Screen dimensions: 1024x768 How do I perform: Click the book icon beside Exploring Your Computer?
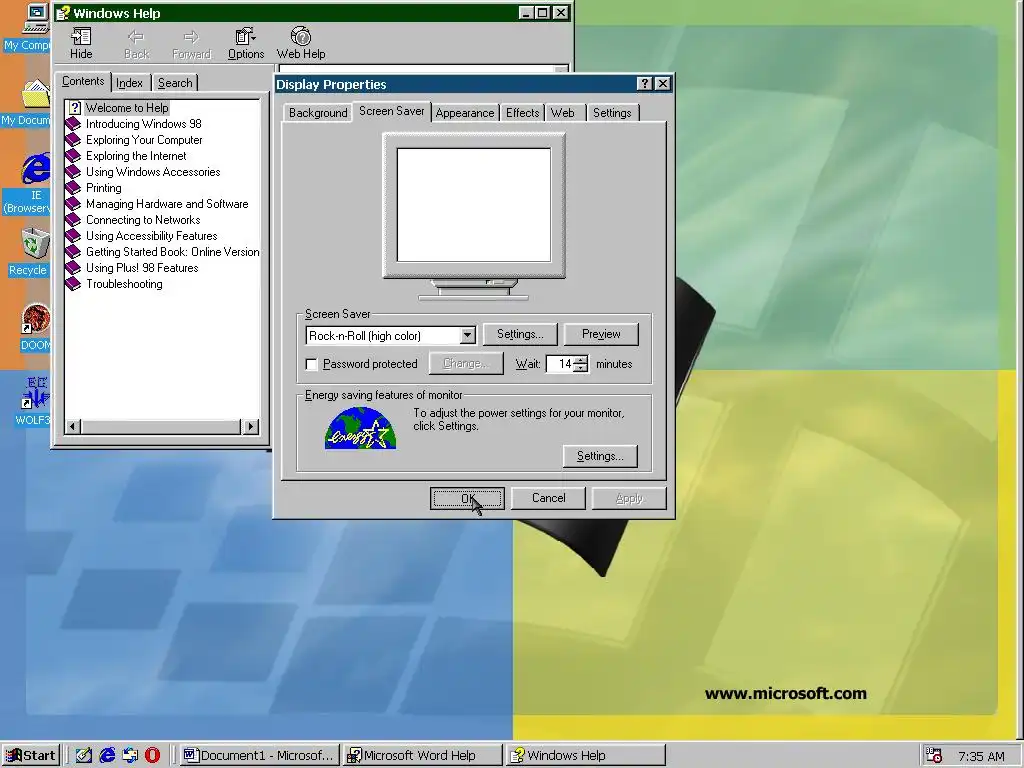coord(74,140)
